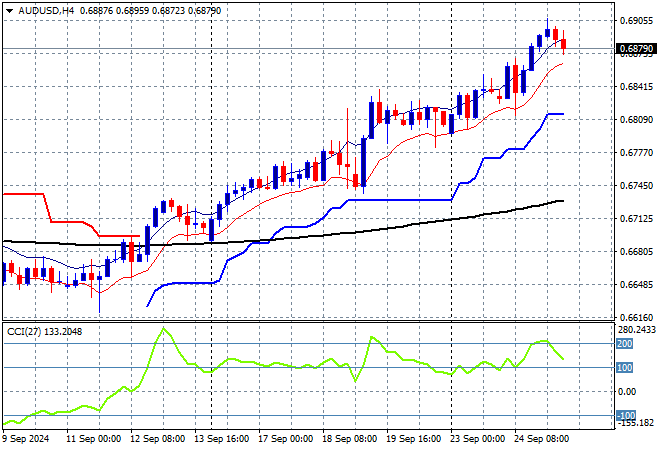
Task: Click the 0.69055 price axis label
Action: 636,21
